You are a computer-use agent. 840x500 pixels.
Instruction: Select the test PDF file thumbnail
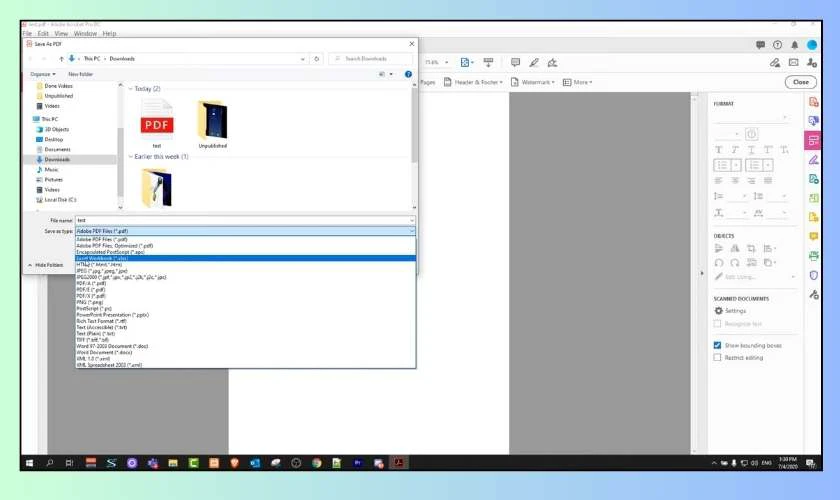pyautogui.click(x=156, y=123)
